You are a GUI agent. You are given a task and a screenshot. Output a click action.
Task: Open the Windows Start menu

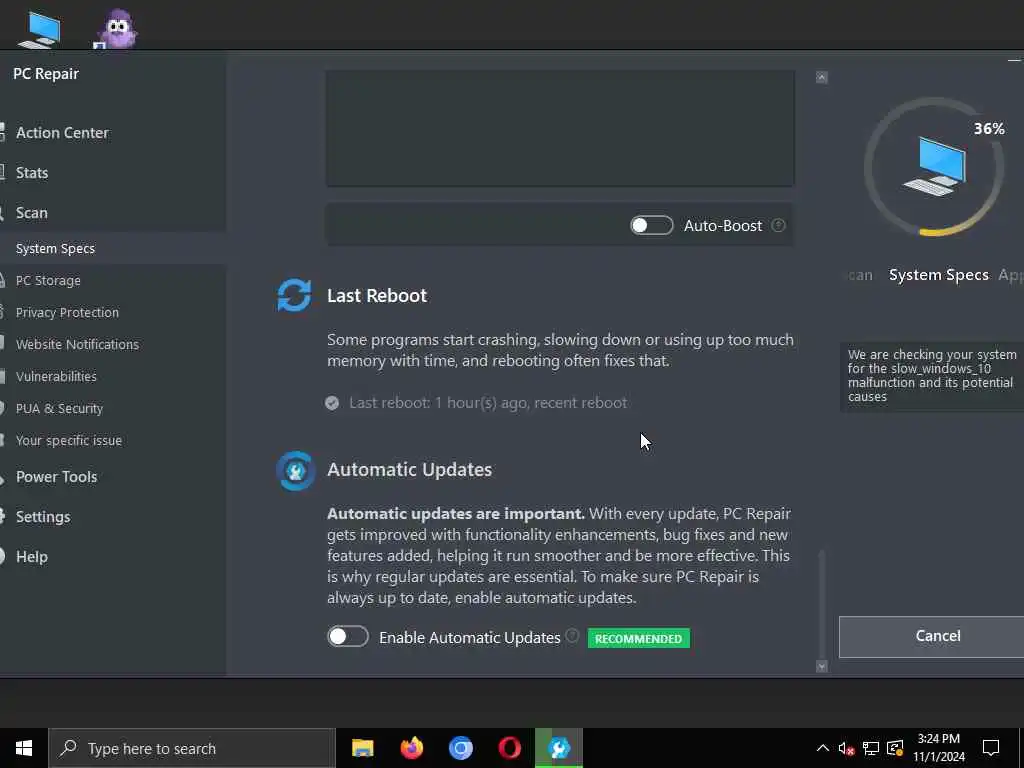[24, 748]
